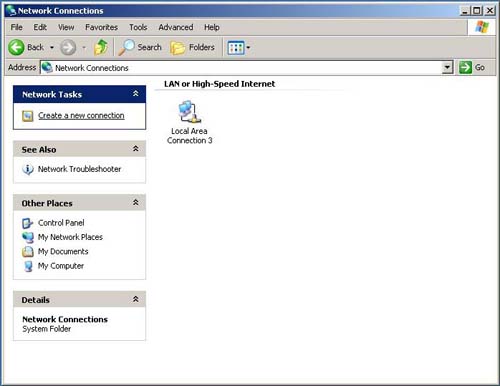Viewport: 500px width, 386px height.
Task: Open My Computer link
Action: pos(61,266)
